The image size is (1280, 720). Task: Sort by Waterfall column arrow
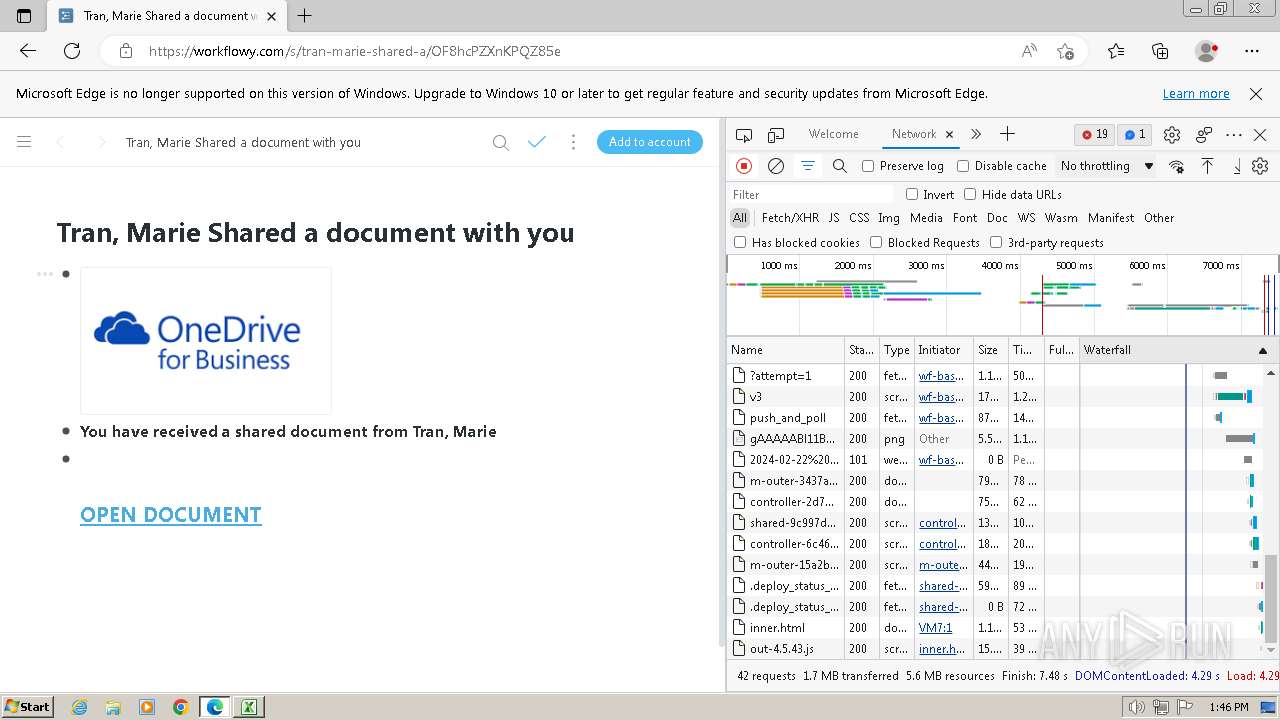point(1262,350)
